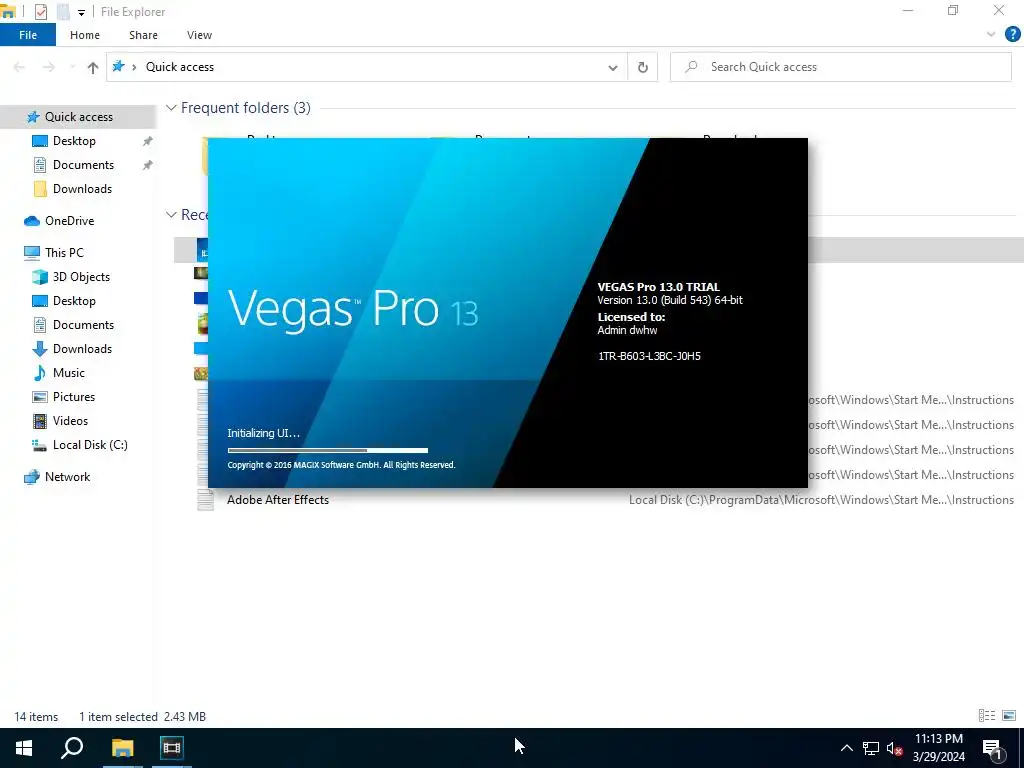This screenshot has height=768, width=1024.
Task: Open Windows taskbar search
Action: coord(72,748)
